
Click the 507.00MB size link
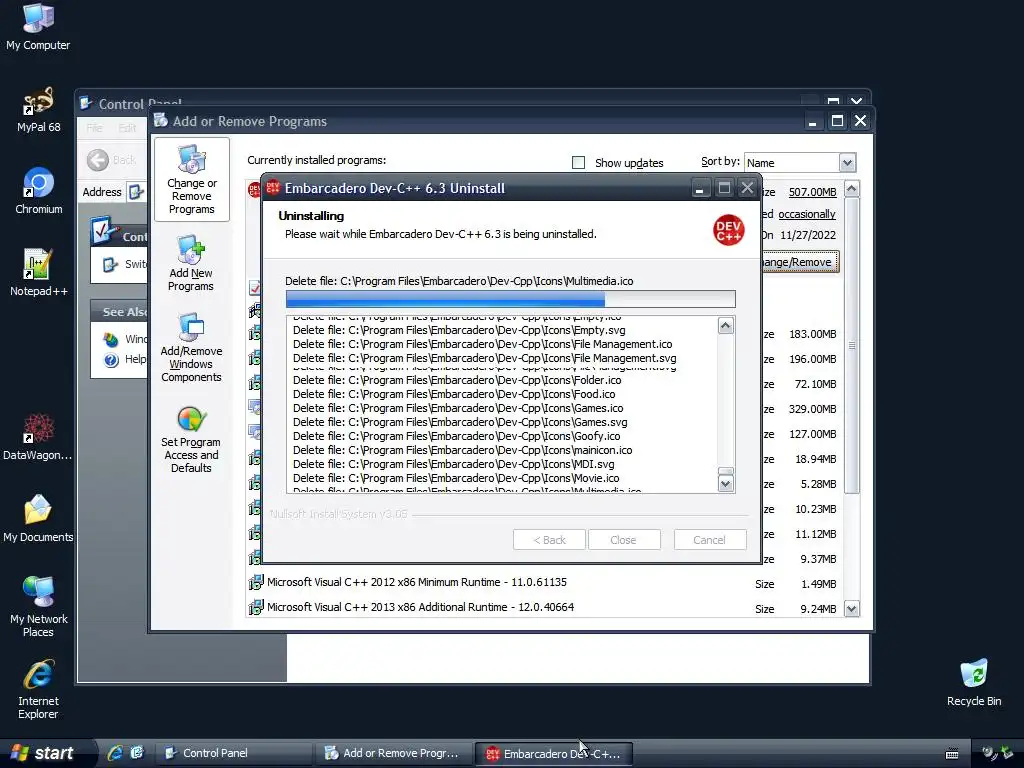(812, 192)
